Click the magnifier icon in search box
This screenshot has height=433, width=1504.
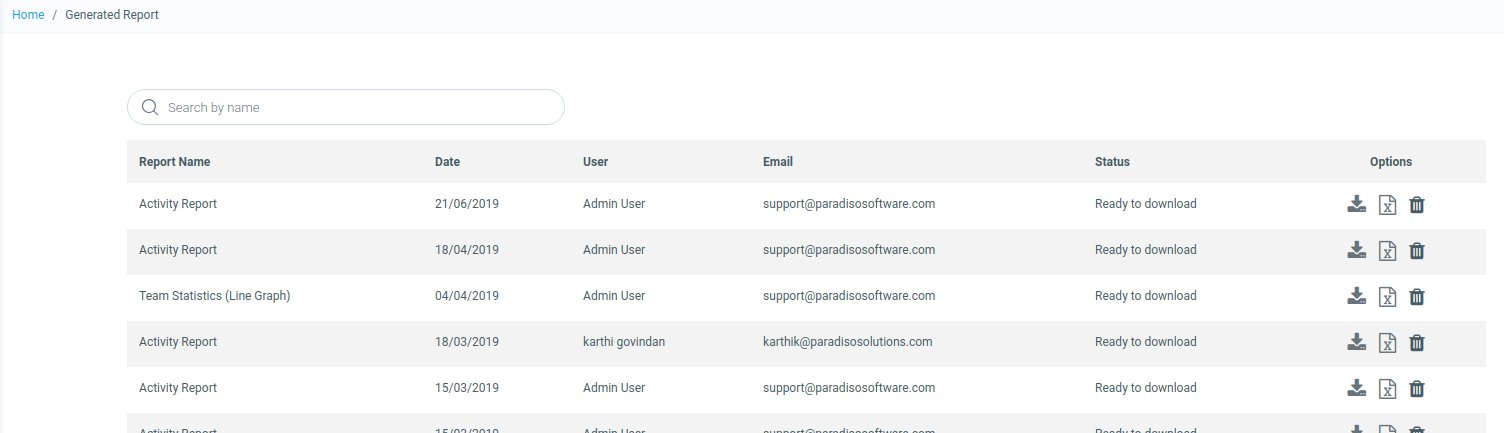pyautogui.click(x=151, y=108)
